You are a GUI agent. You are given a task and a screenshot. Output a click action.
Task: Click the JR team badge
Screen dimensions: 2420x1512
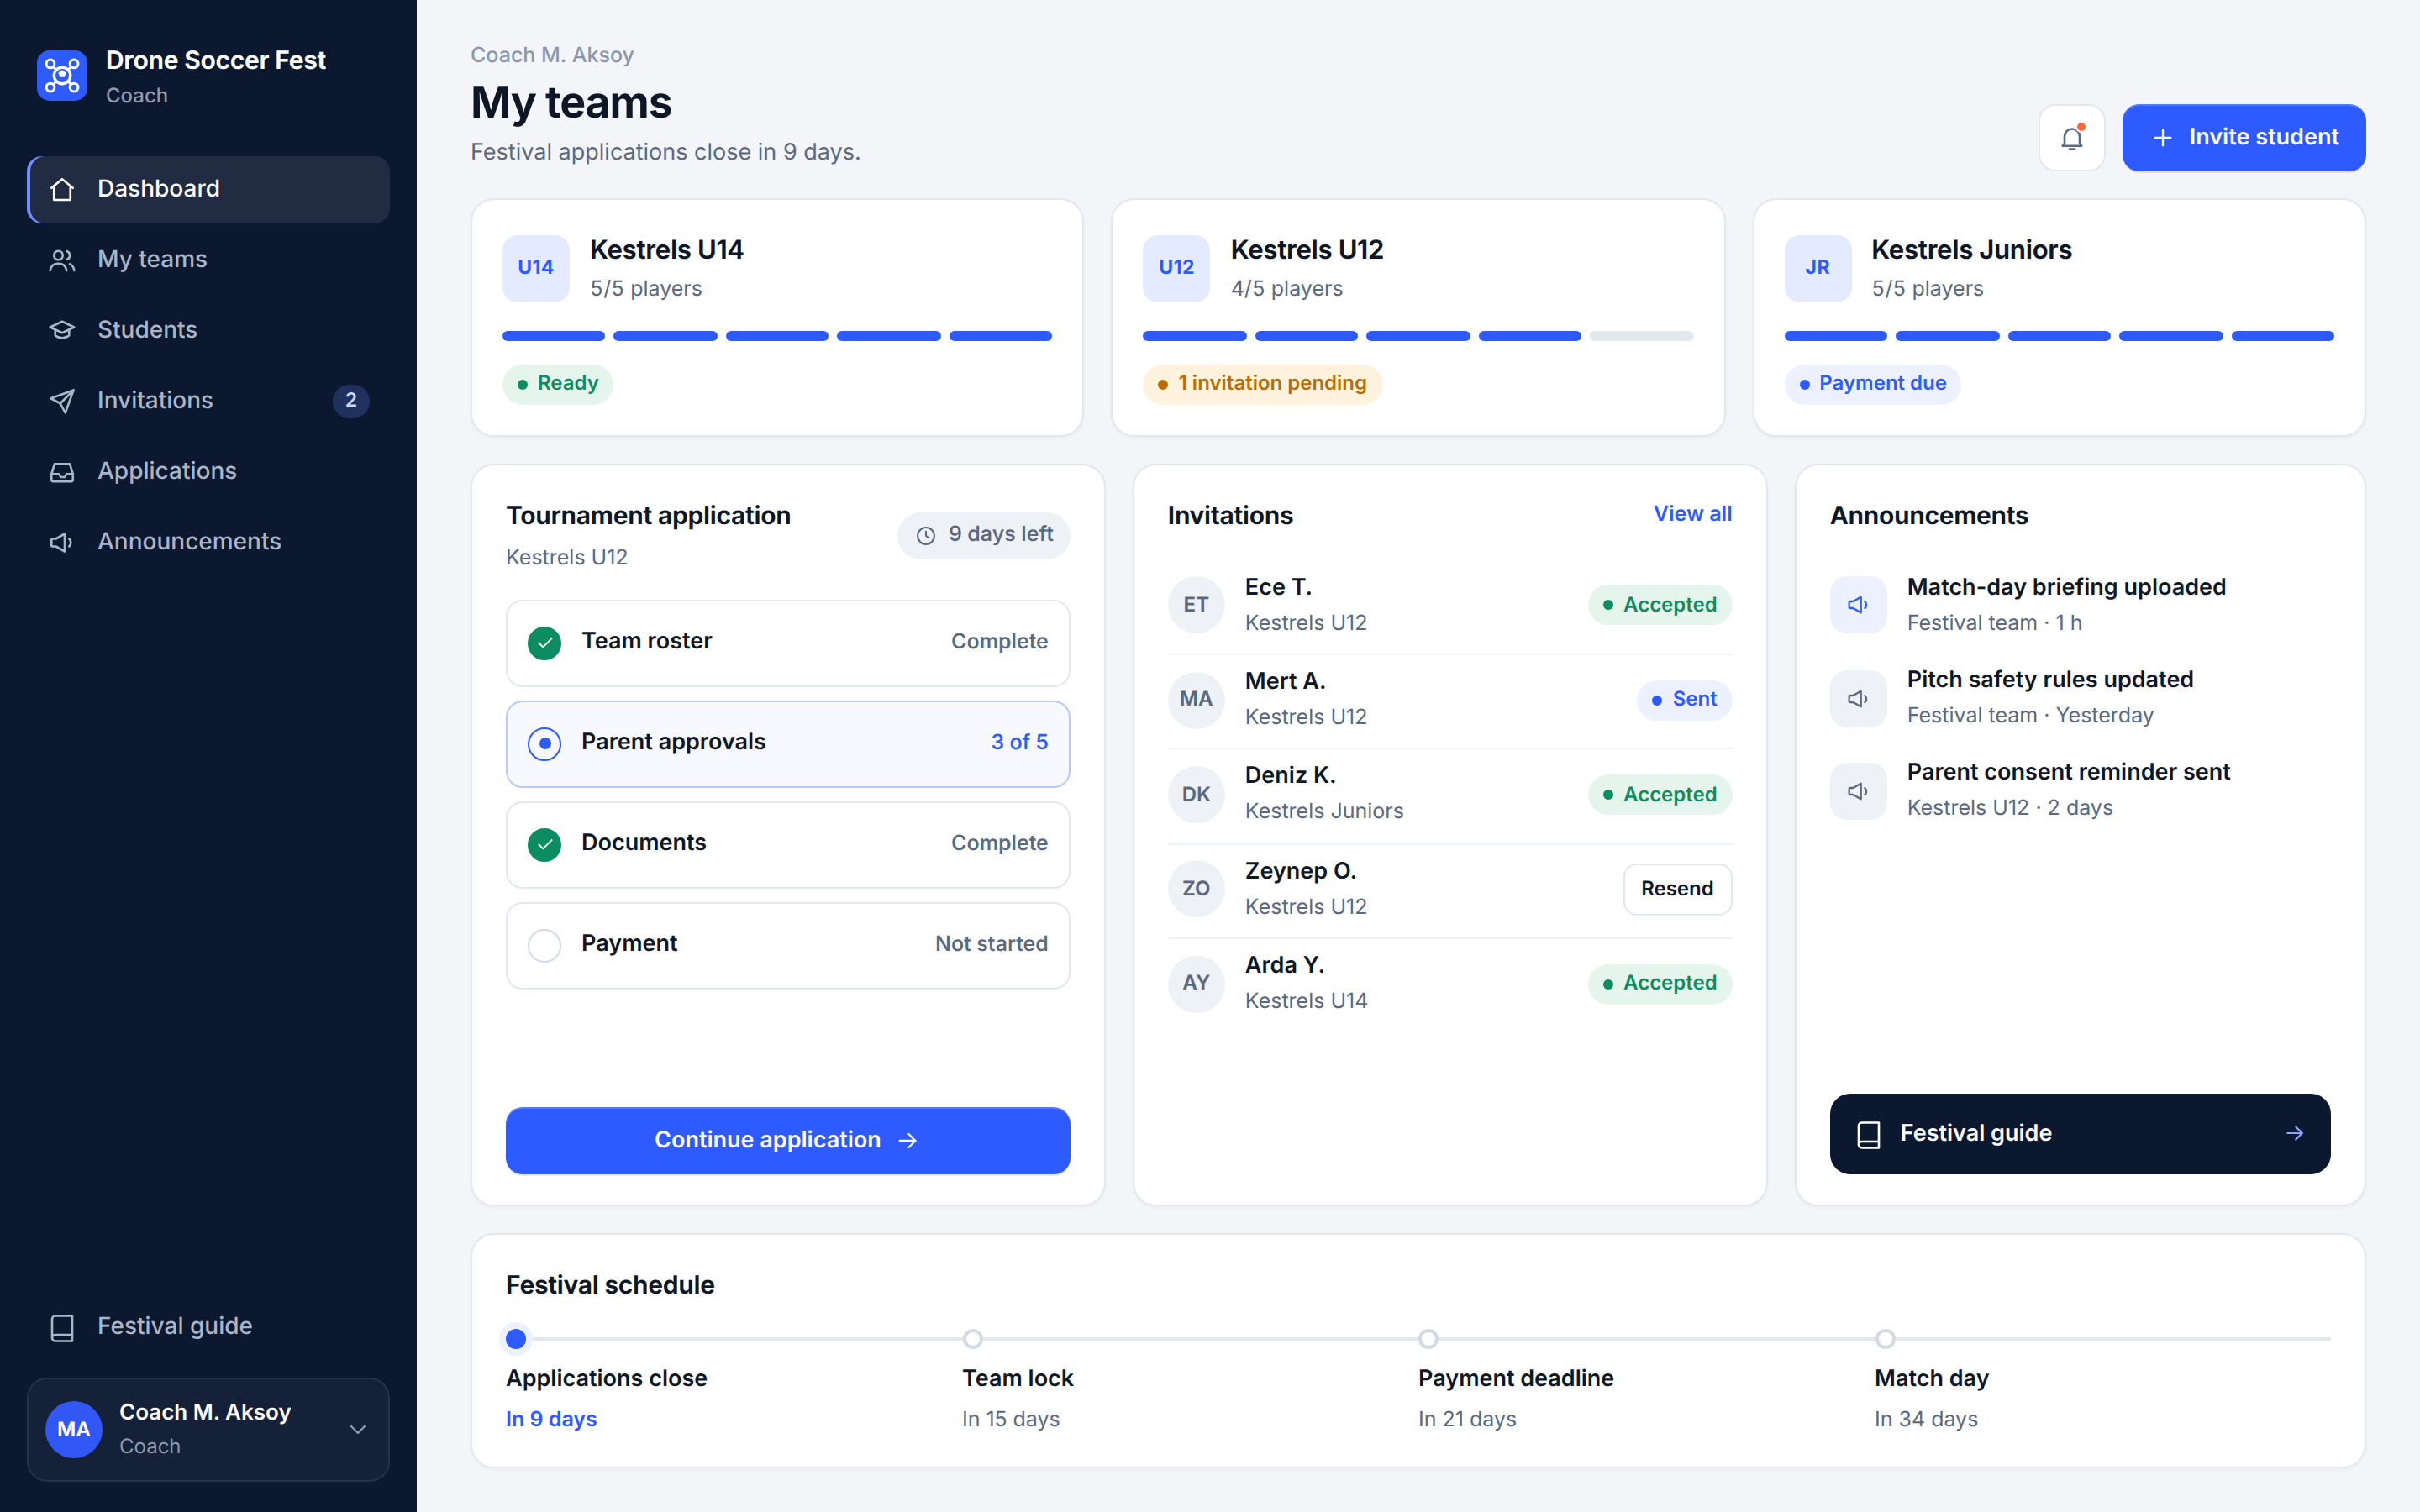[x=1817, y=268]
